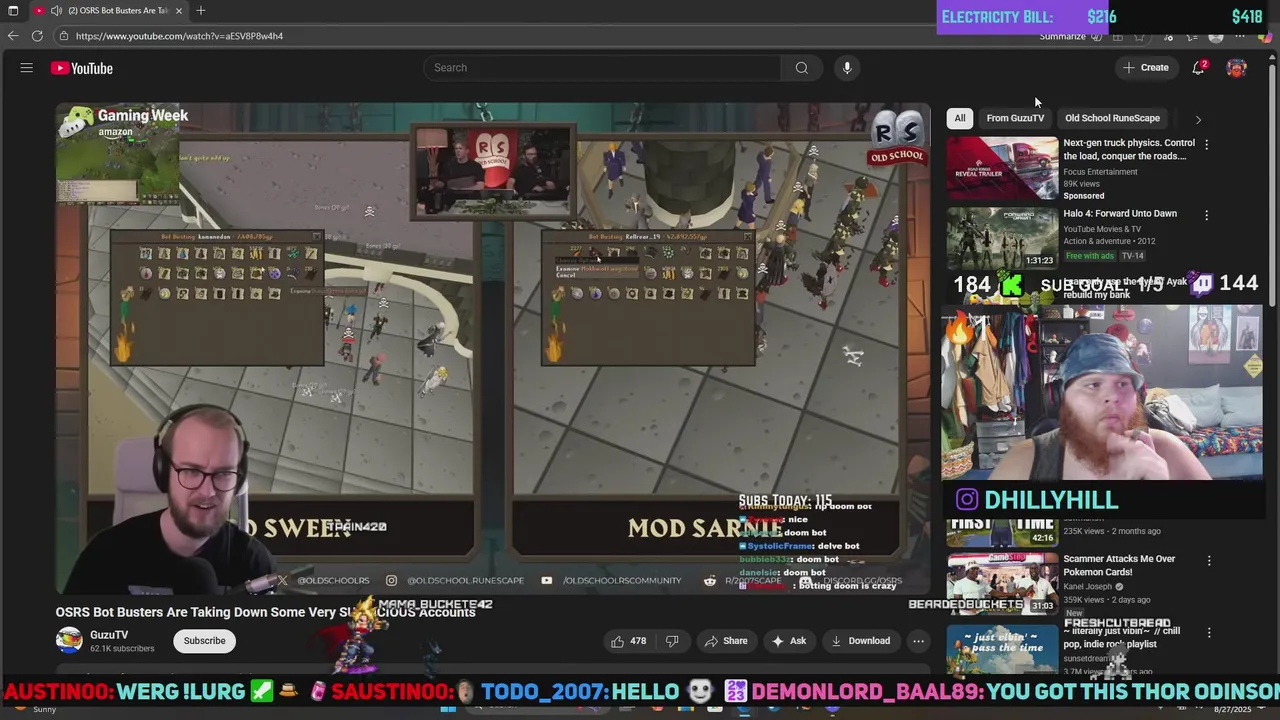Select the All filter chip

[960, 118]
